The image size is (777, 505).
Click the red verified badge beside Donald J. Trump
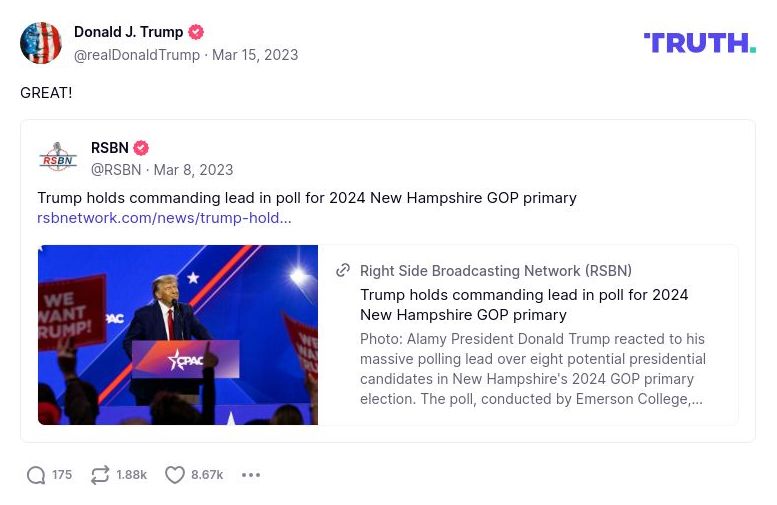click(196, 32)
